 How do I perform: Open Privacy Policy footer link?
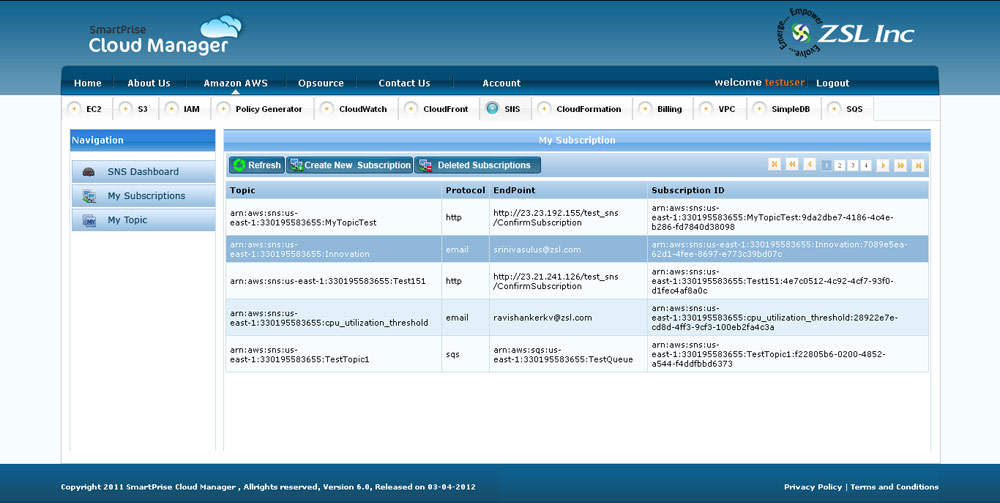tap(813, 486)
